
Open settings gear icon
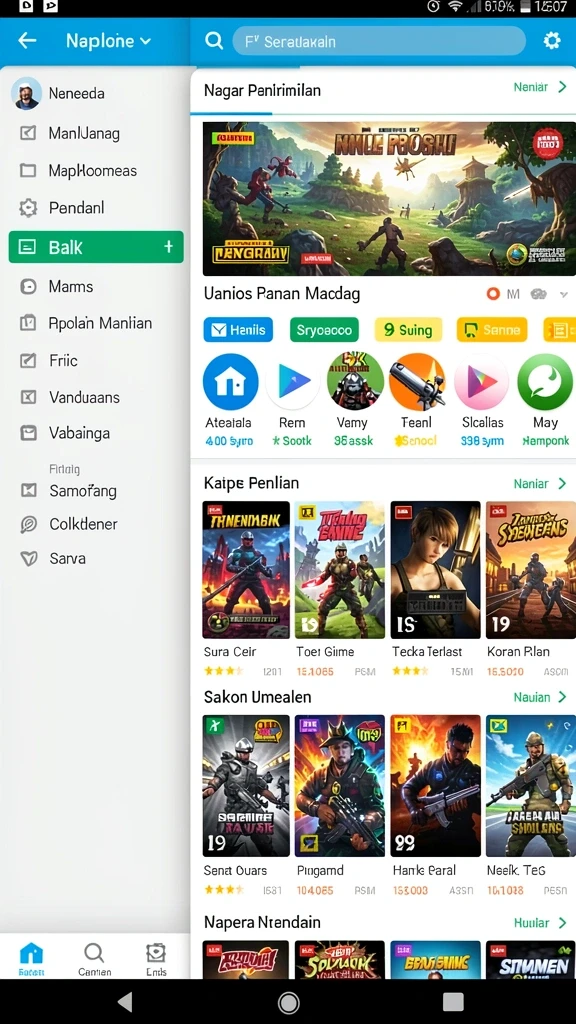point(552,41)
